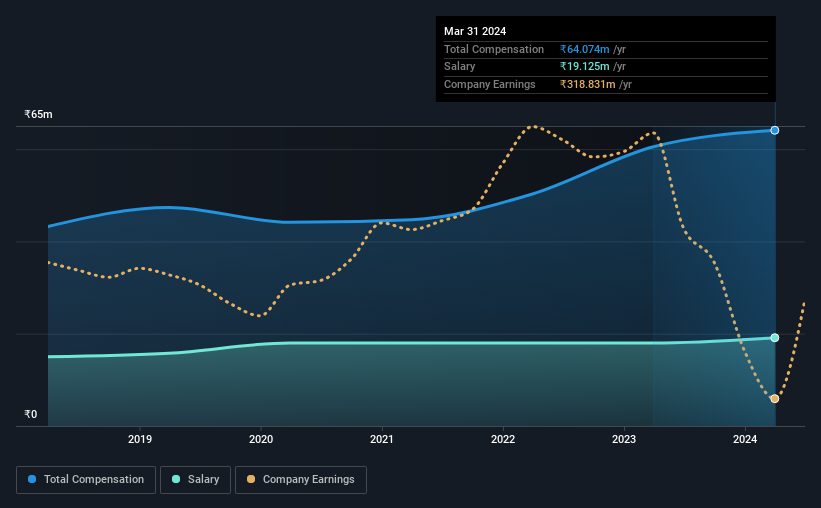Select the 2024 axis label
This screenshot has width=821, height=508.
click(x=745, y=439)
